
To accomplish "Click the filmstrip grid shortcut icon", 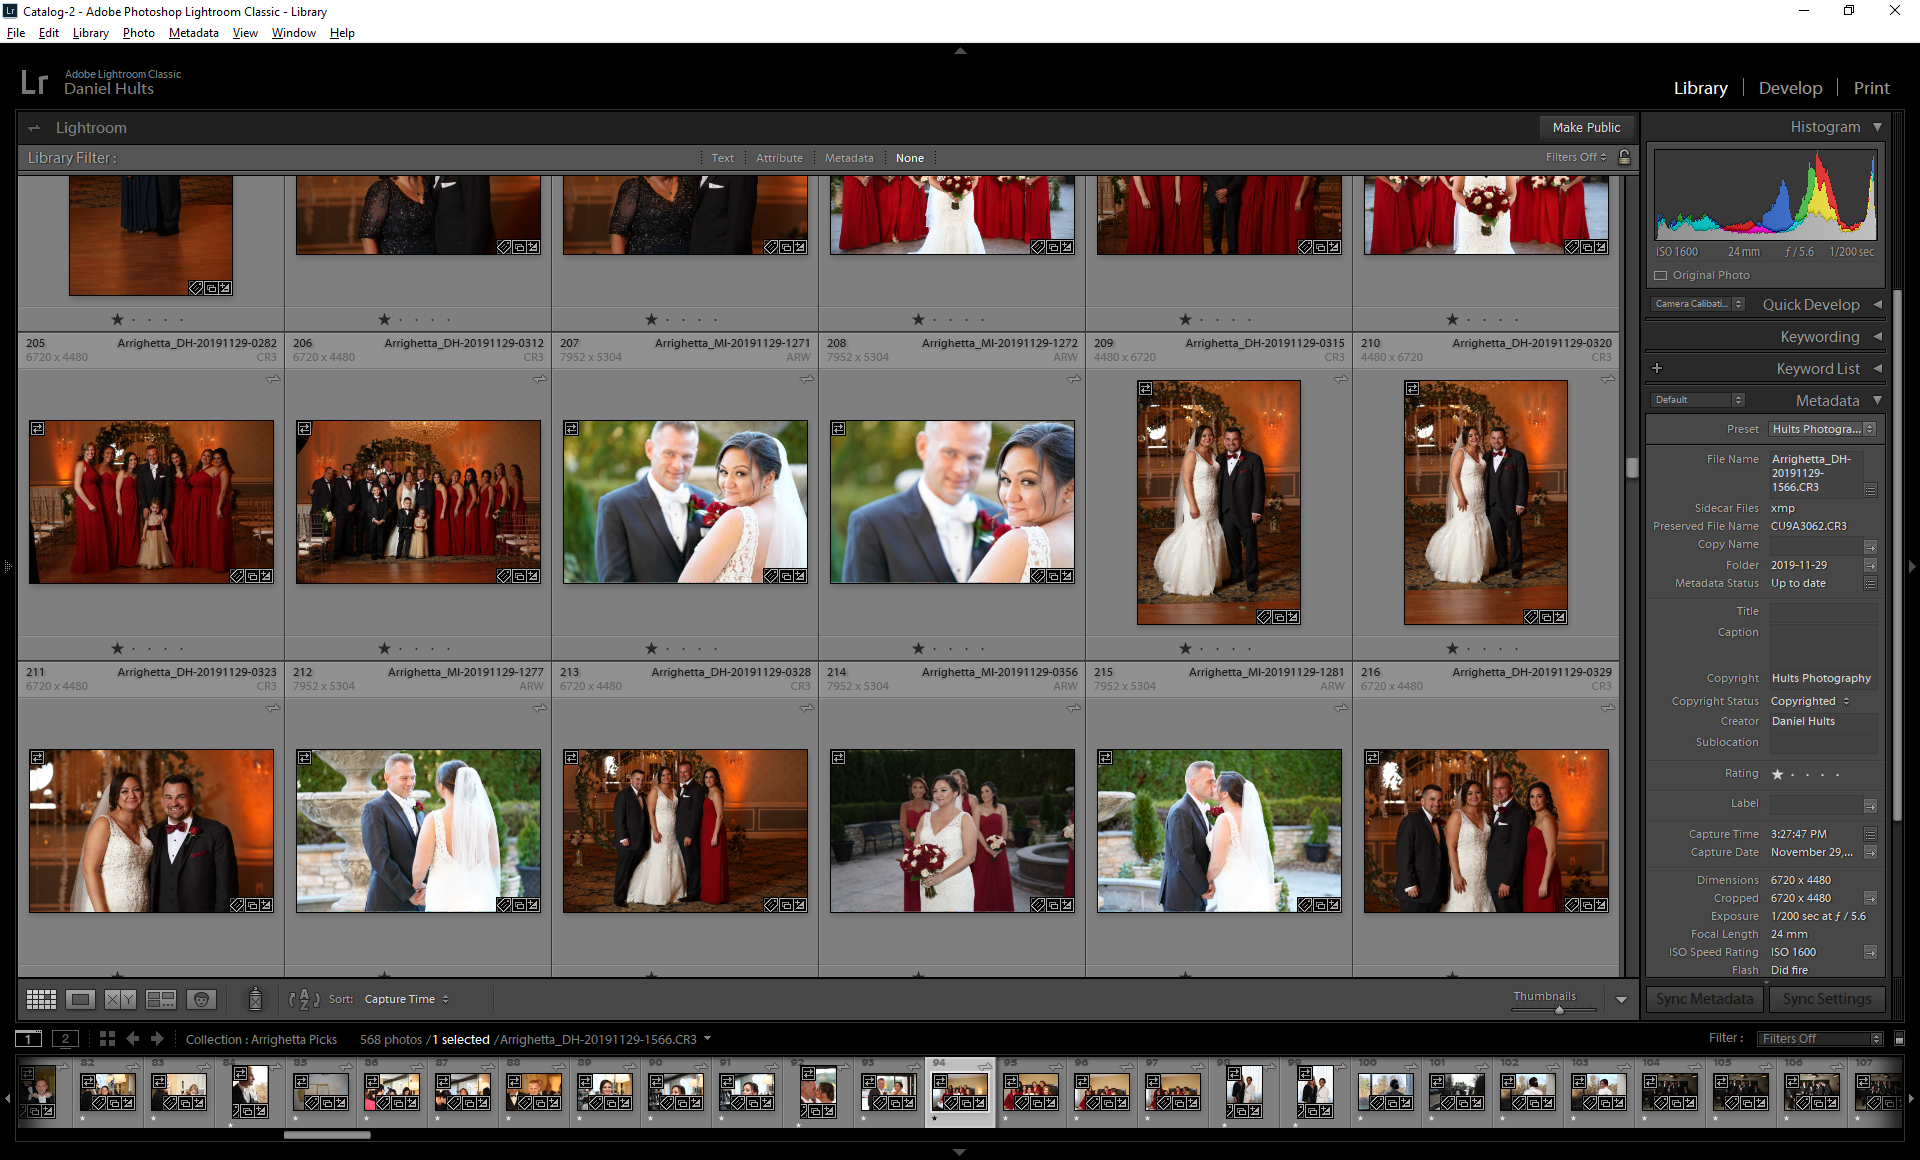I will pyautogui.click(x=107, y=1039).
